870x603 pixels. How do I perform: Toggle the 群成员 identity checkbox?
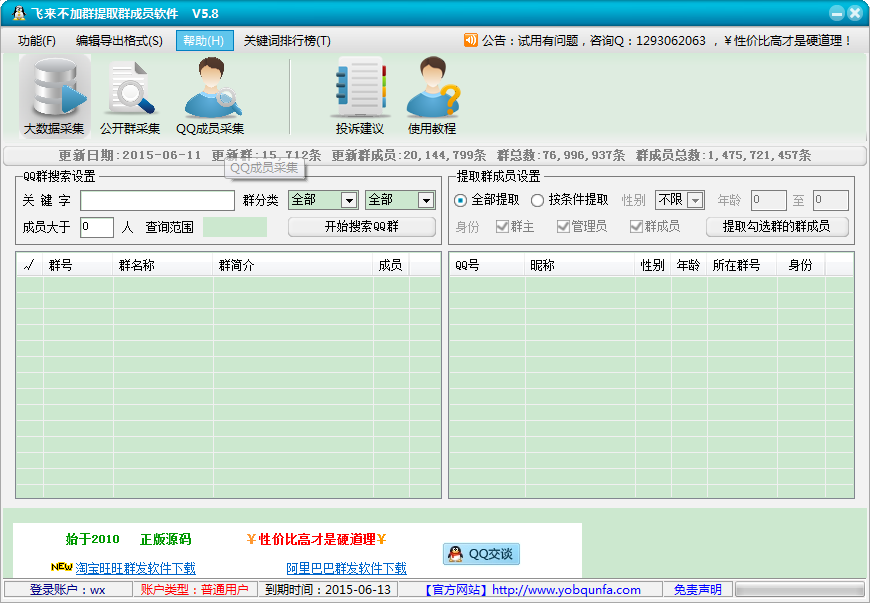point(636,226)
